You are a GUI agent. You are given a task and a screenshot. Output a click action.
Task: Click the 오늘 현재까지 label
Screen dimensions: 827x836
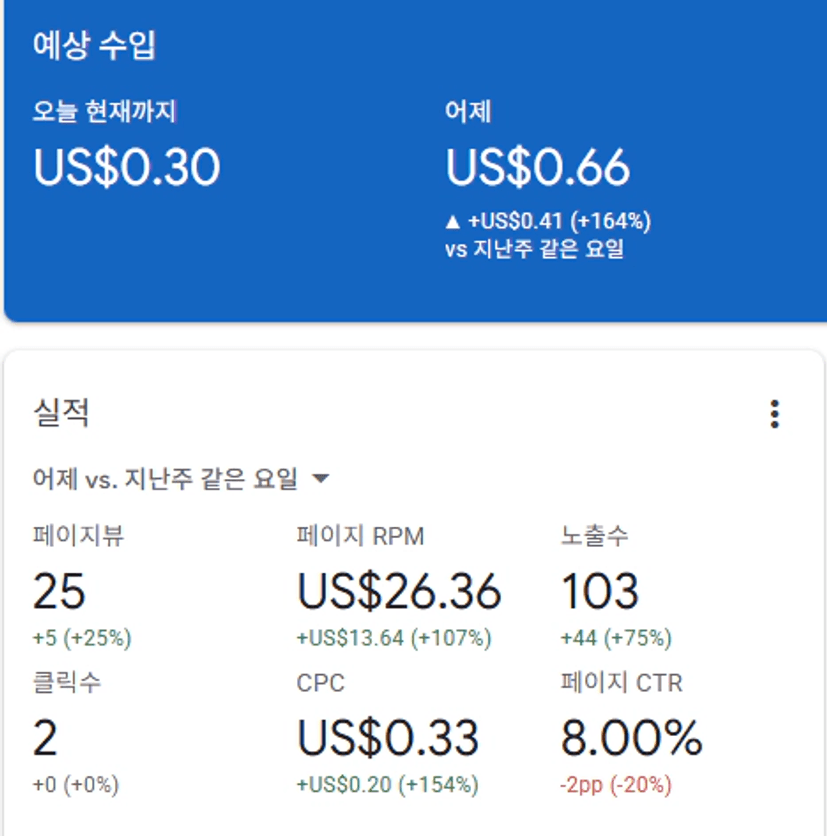point(104,111)
